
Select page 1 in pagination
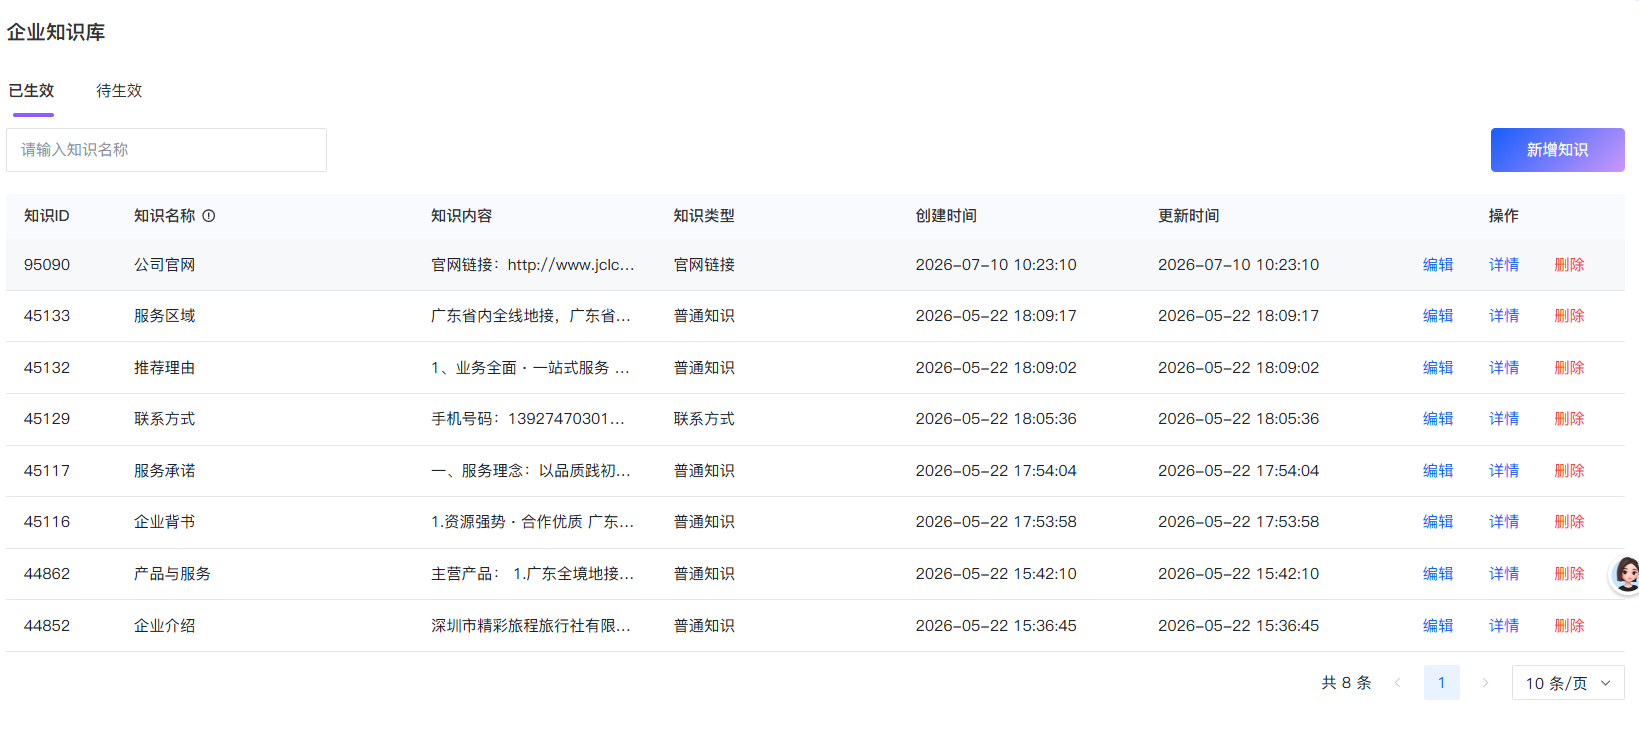point(1441,683)
